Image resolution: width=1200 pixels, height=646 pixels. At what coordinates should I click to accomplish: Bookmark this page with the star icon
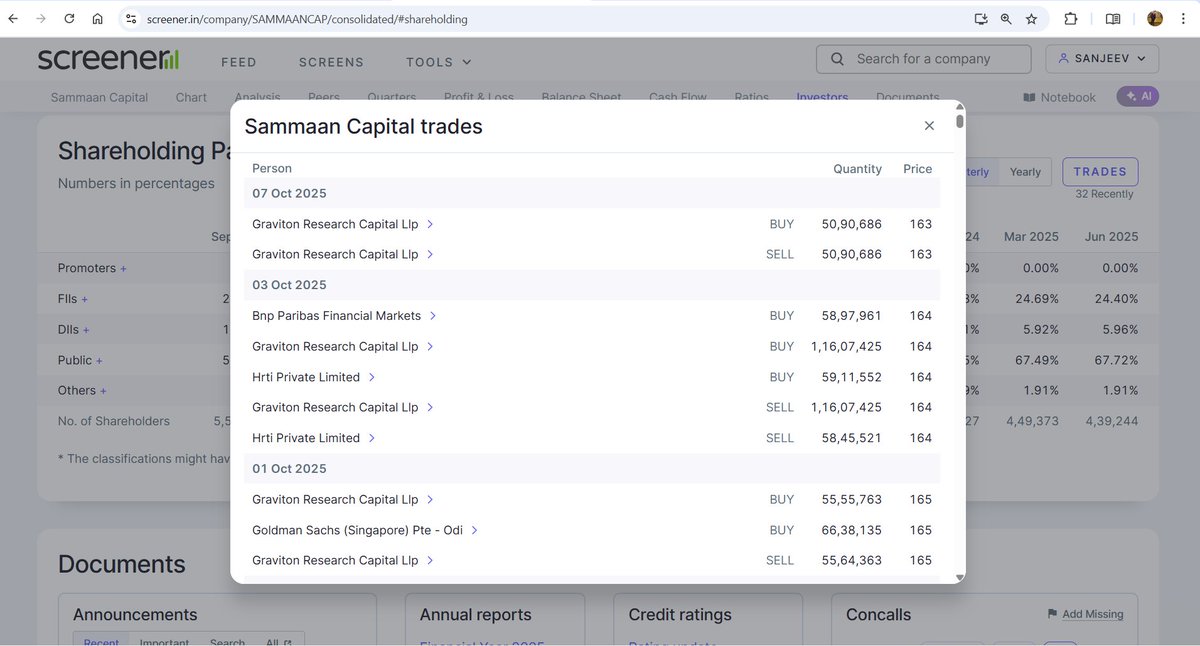(1031, 19)
